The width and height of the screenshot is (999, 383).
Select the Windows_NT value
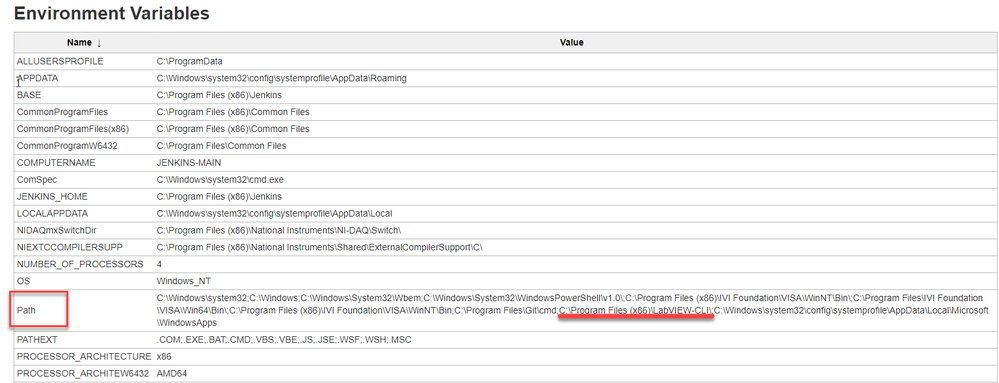[183, 281]
